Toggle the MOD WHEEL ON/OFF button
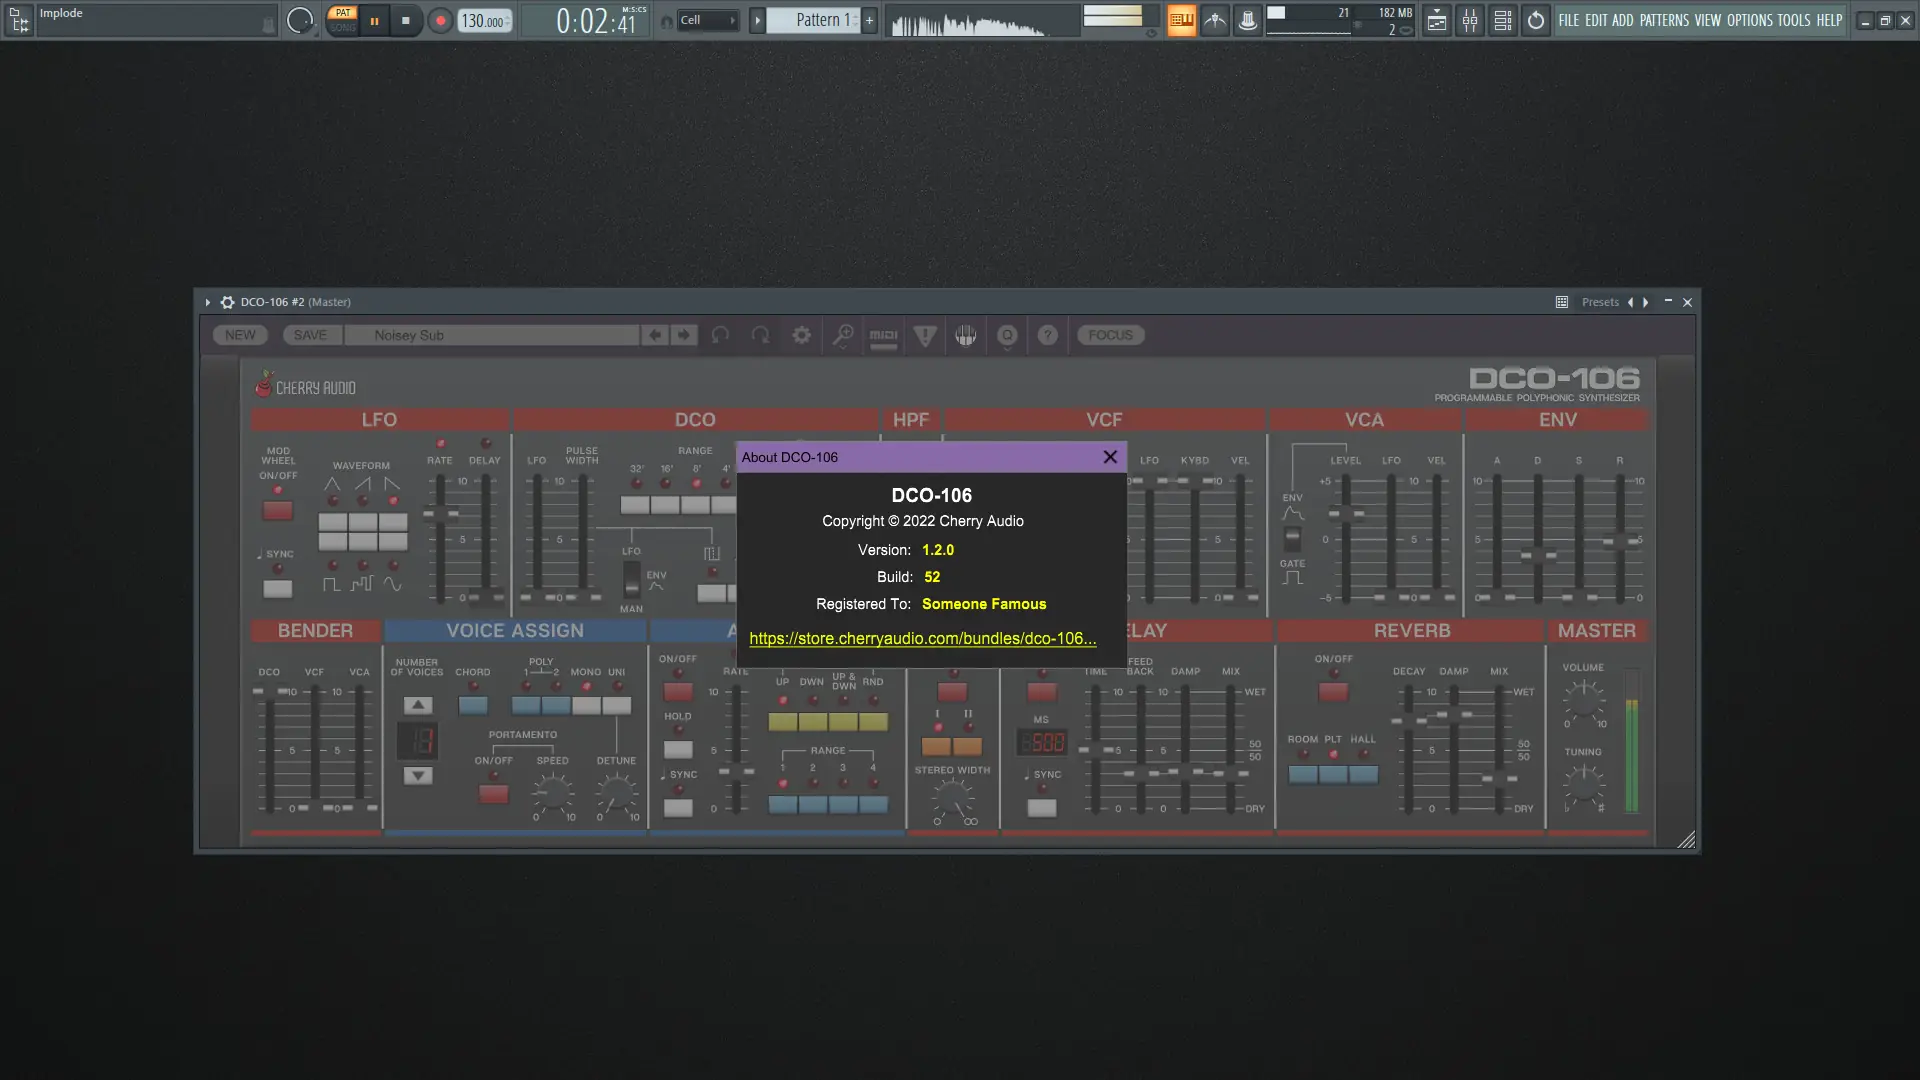1920x1080 pixels. [x=277, y=510]
